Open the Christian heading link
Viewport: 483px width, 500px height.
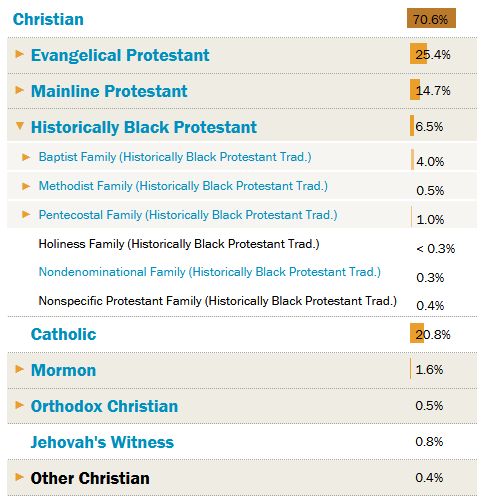click(48, 19)
